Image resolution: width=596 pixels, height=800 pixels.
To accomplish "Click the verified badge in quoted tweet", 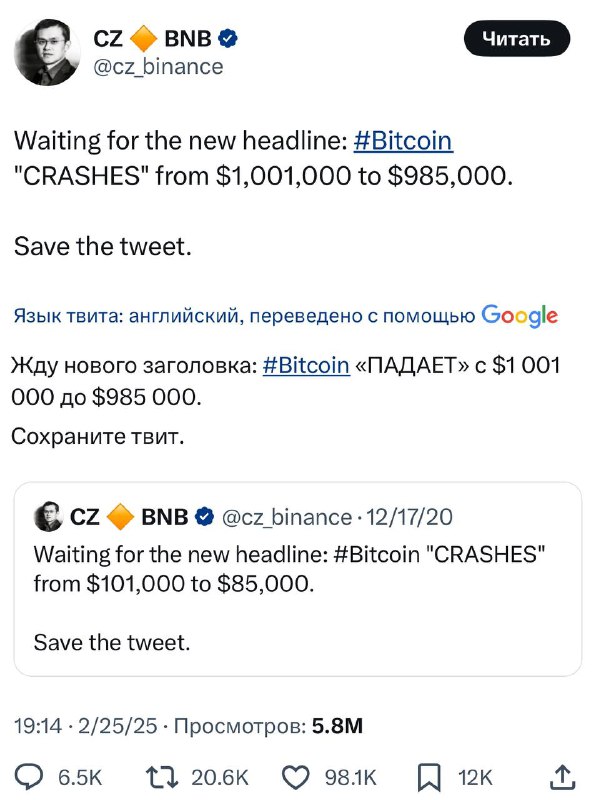I will (x=205, y=517).
